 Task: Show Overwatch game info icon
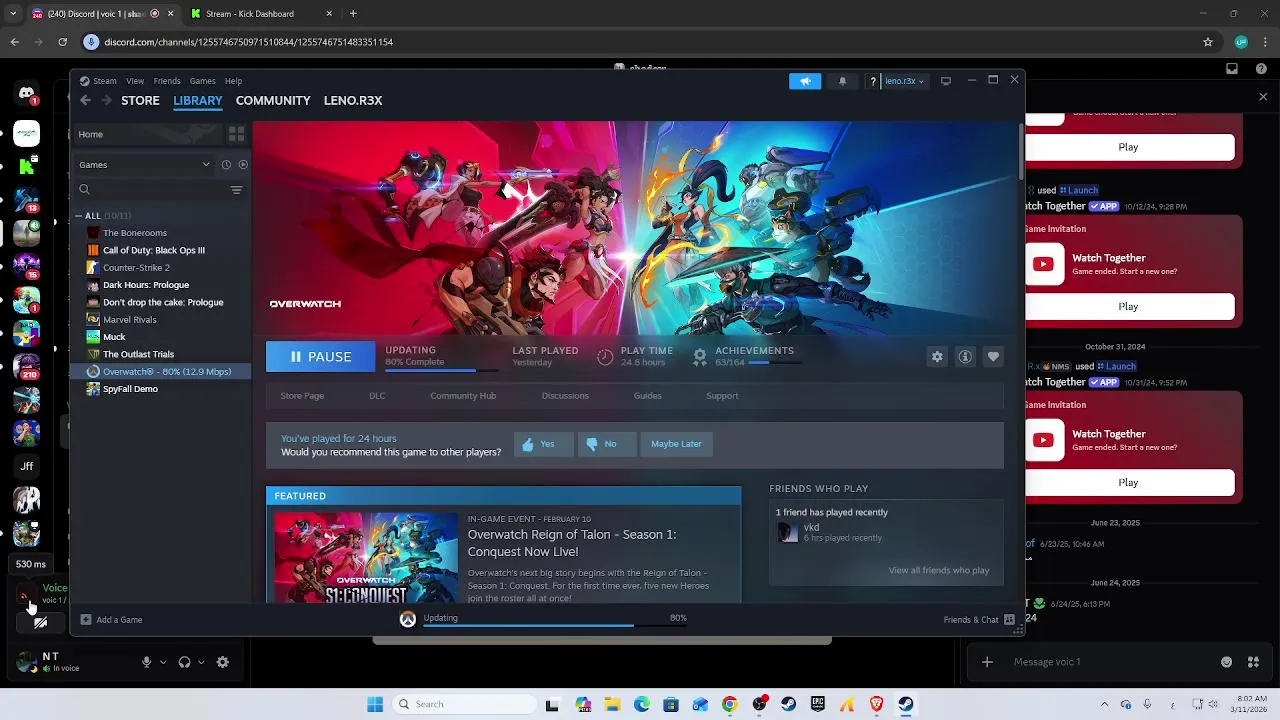(x=965, y=357)
